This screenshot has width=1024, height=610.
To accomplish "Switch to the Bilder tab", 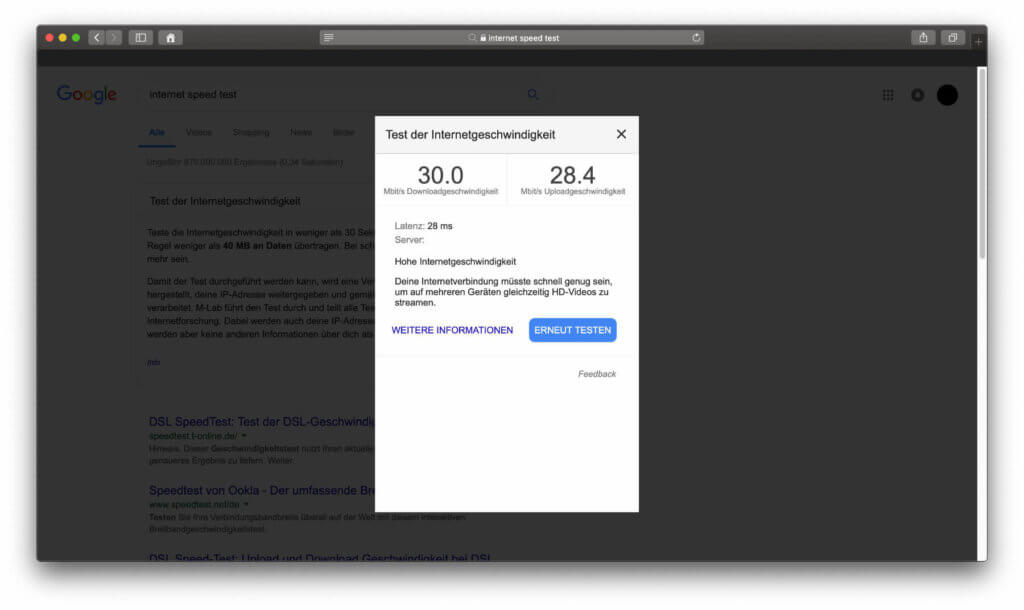I will click(x=343, y=132).
